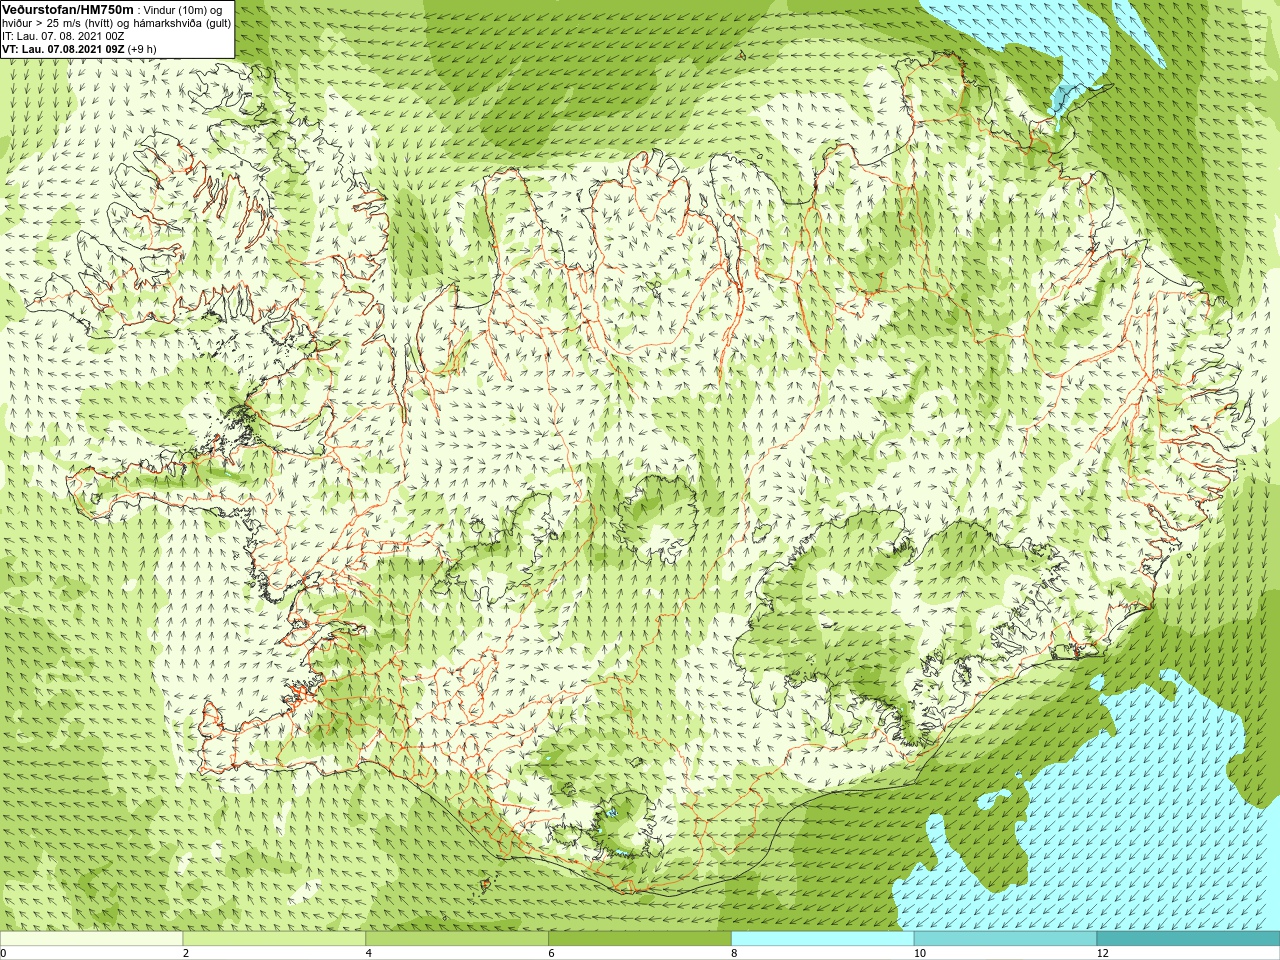Click the 'Vindur (10m) og' label
The width and height of the screenshot is (1280, 960).
183,10
